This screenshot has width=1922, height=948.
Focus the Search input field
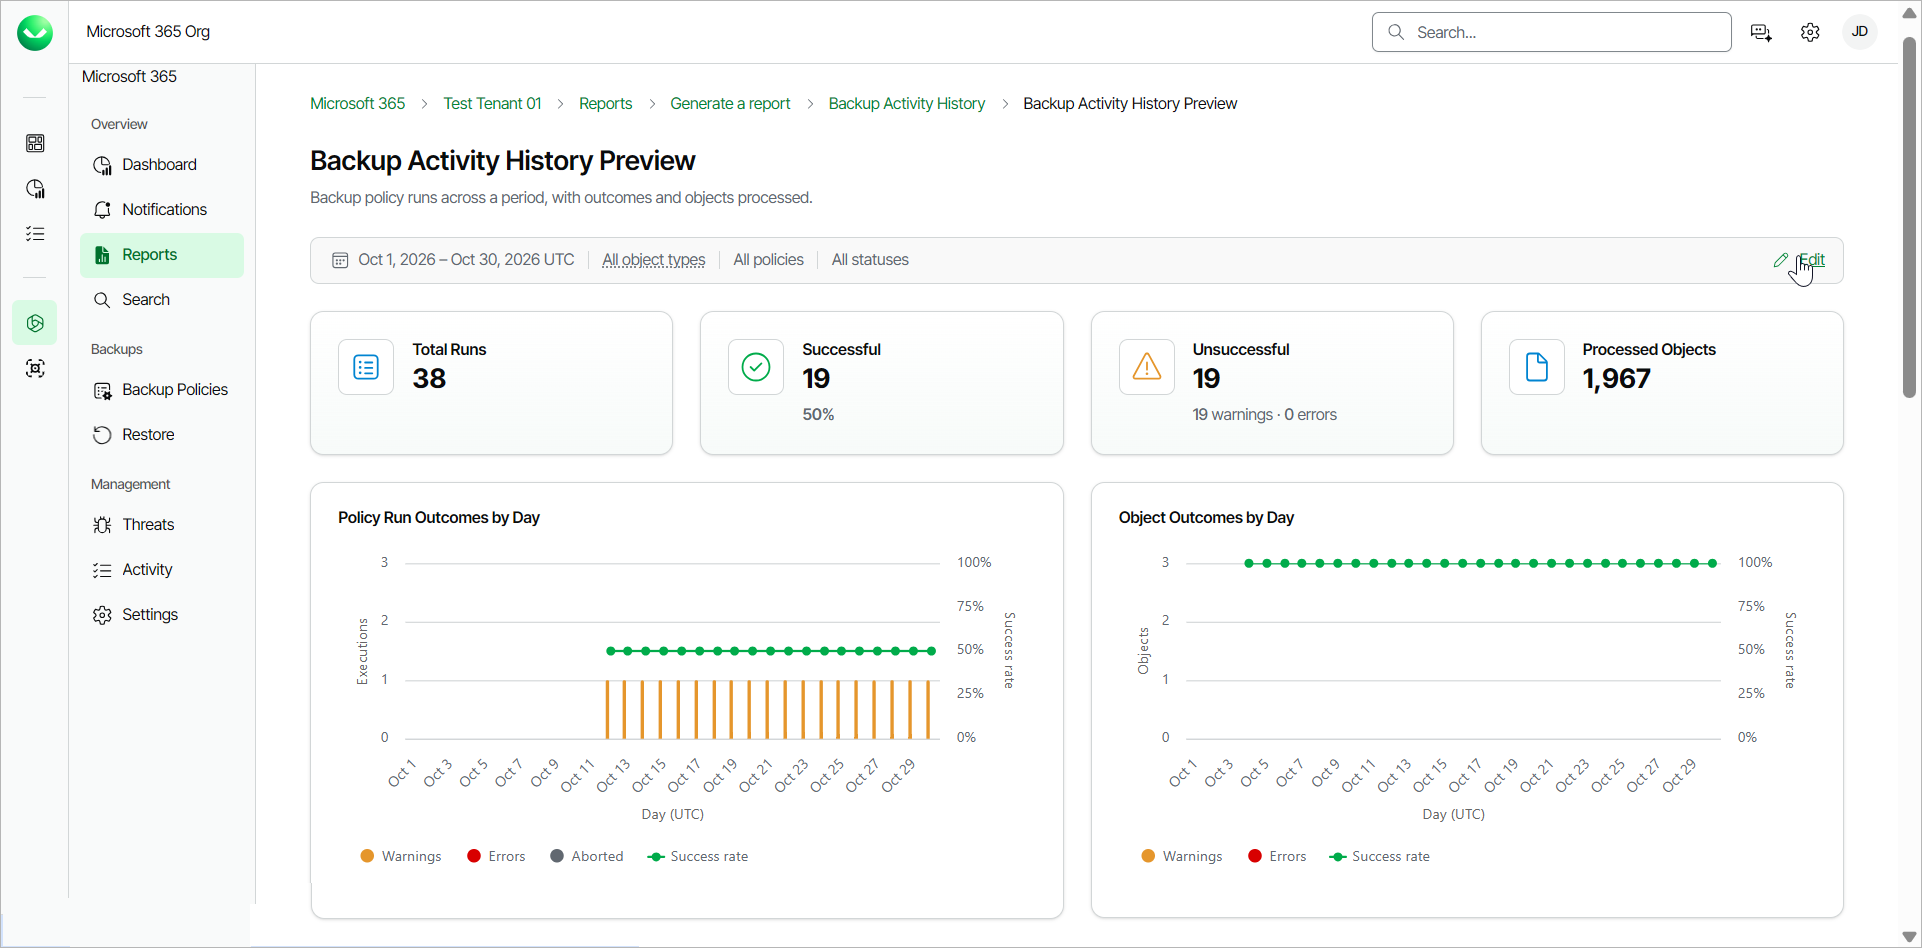[x=1552, y=32]
